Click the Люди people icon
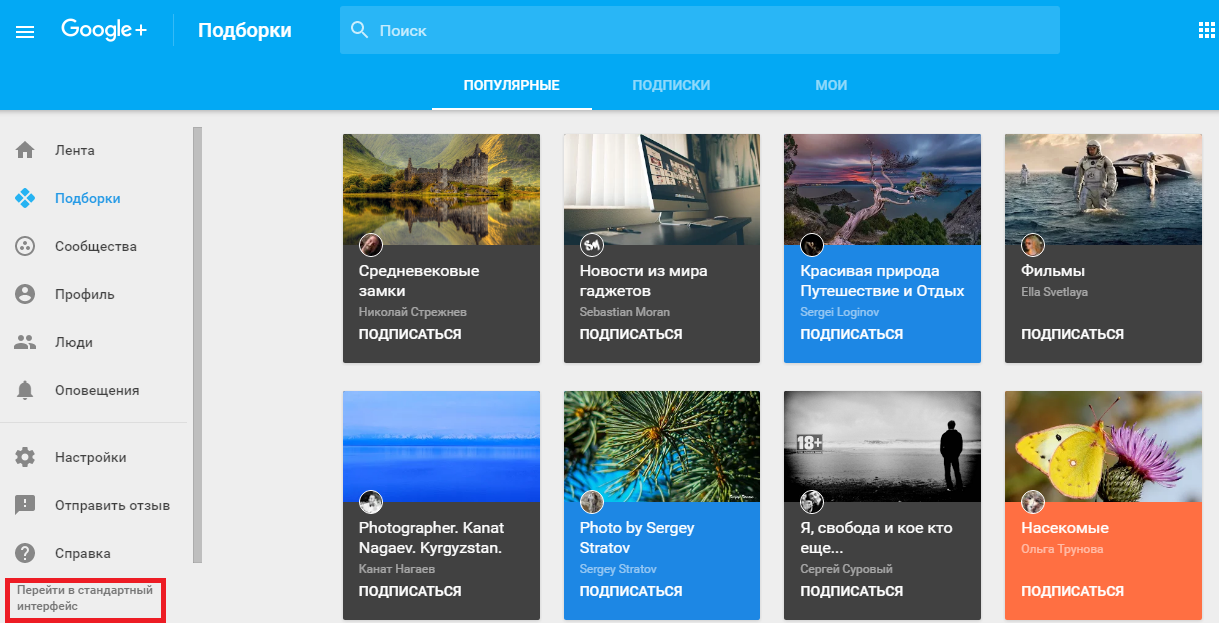The width and height of the screenshot is (1219, 623). (25, 343)
